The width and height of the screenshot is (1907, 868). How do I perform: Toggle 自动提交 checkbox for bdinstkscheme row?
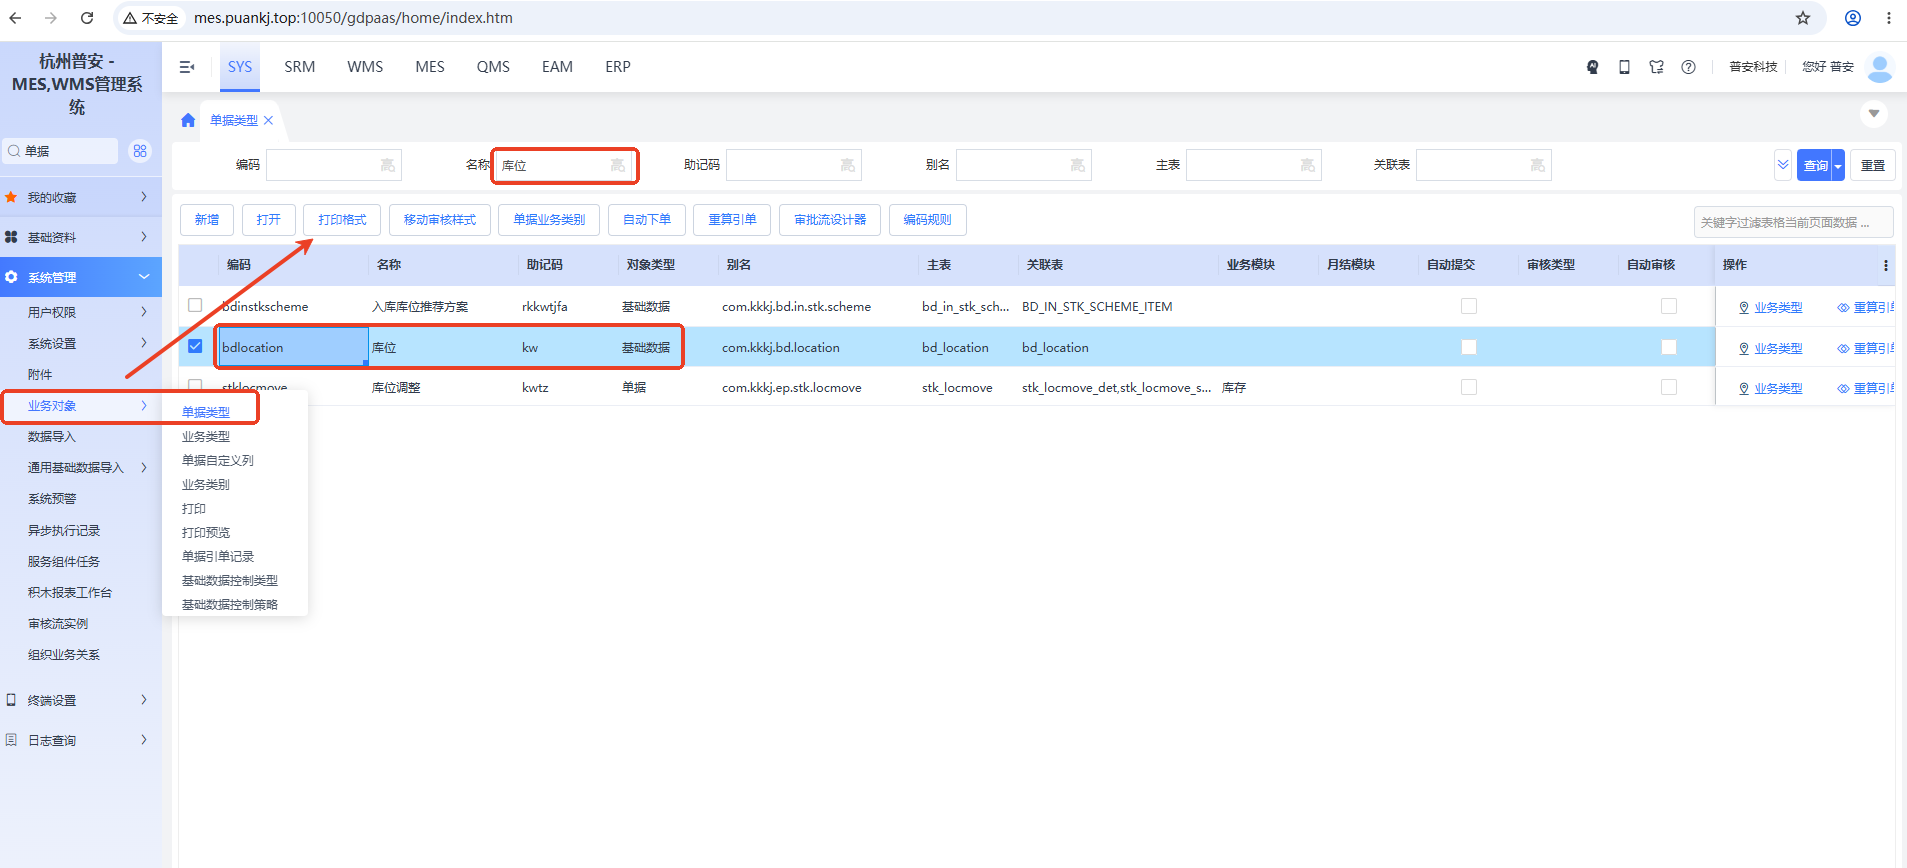click(1468, 306)
